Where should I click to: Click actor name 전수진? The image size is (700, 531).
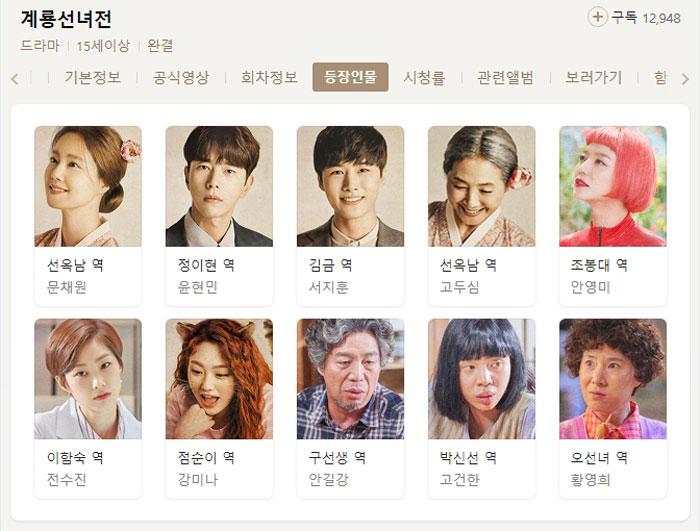click(67, 480)
